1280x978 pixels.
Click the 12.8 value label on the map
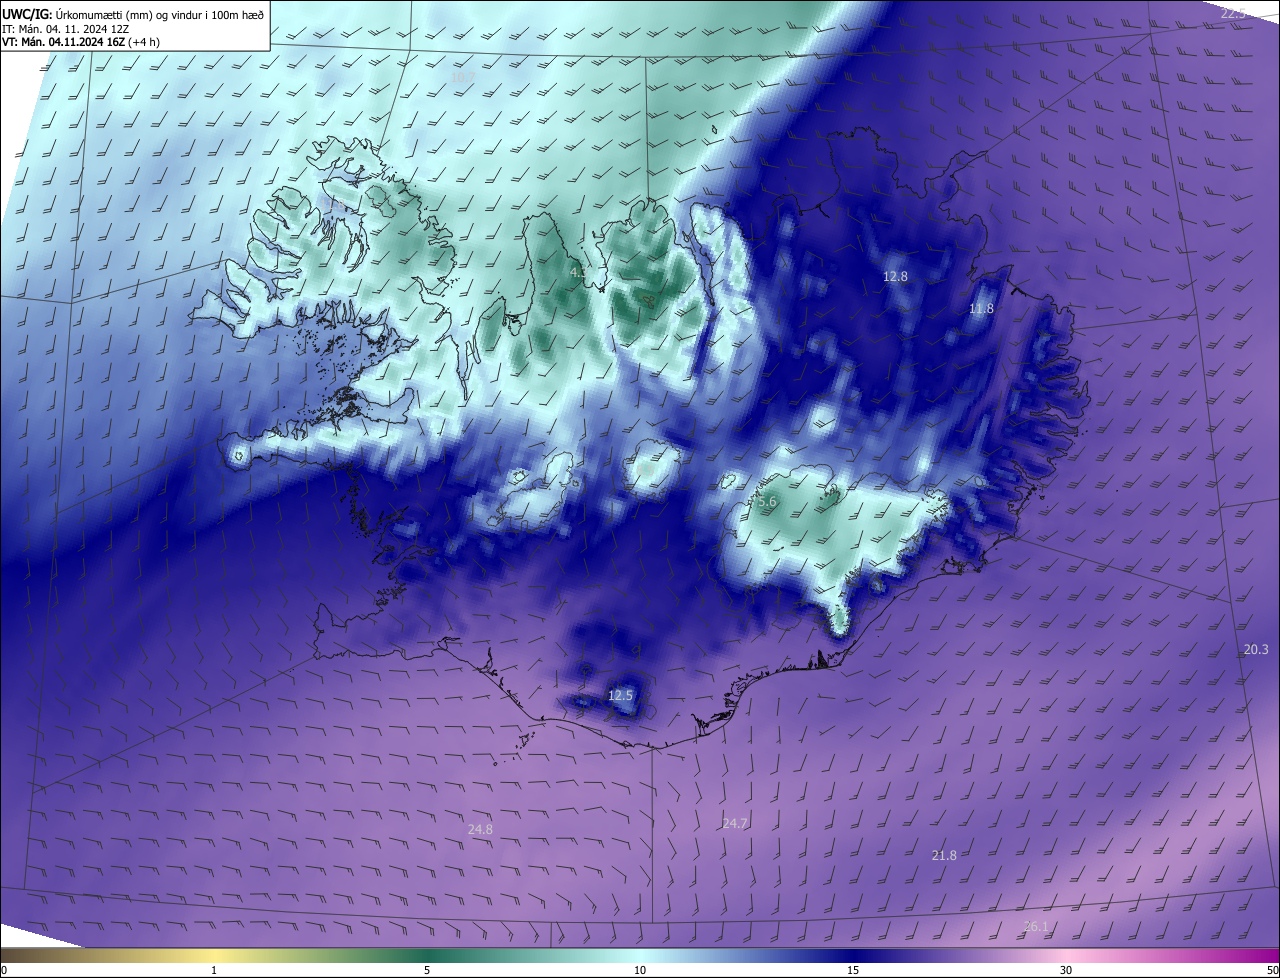[895, 276]
